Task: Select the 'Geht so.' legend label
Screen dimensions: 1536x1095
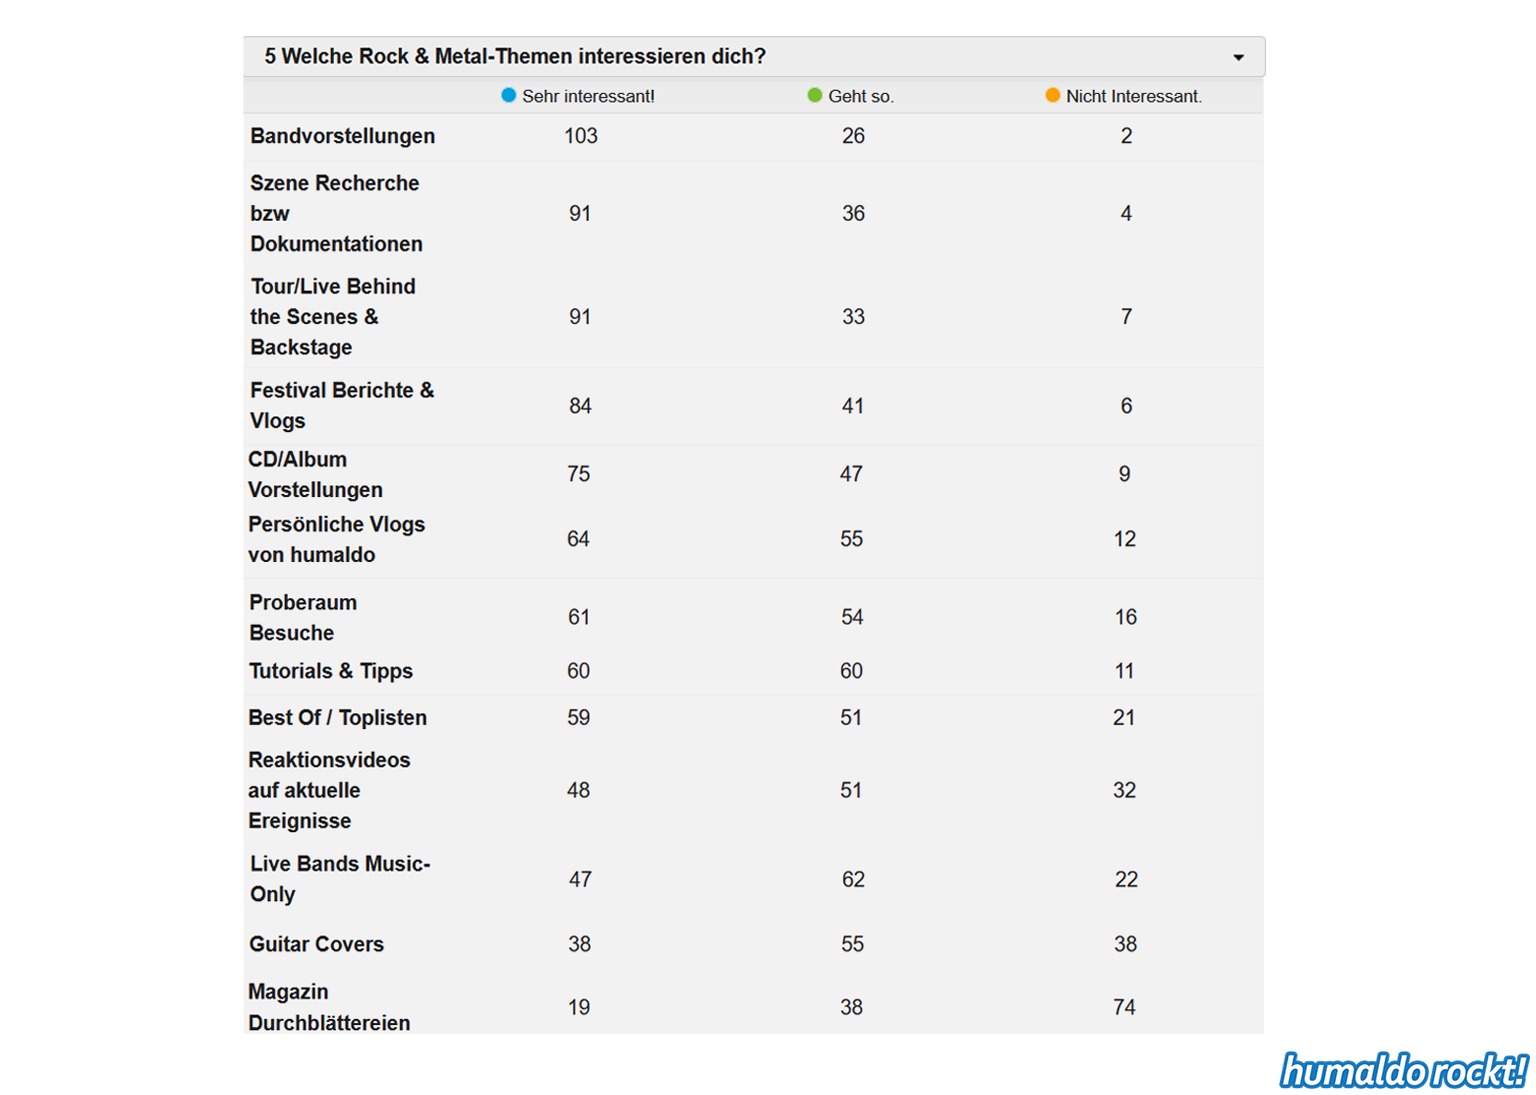Action: (861, 97)
